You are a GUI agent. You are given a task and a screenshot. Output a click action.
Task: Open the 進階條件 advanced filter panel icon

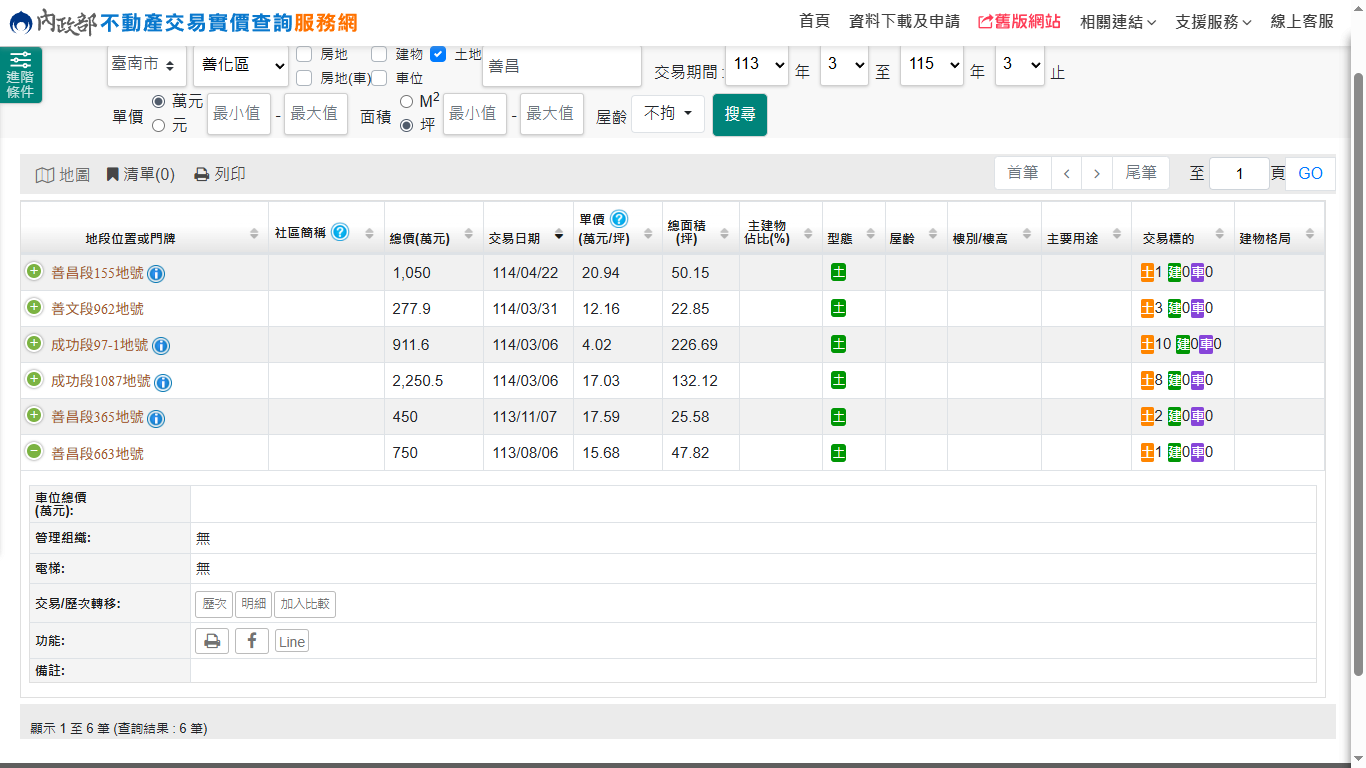20,75
